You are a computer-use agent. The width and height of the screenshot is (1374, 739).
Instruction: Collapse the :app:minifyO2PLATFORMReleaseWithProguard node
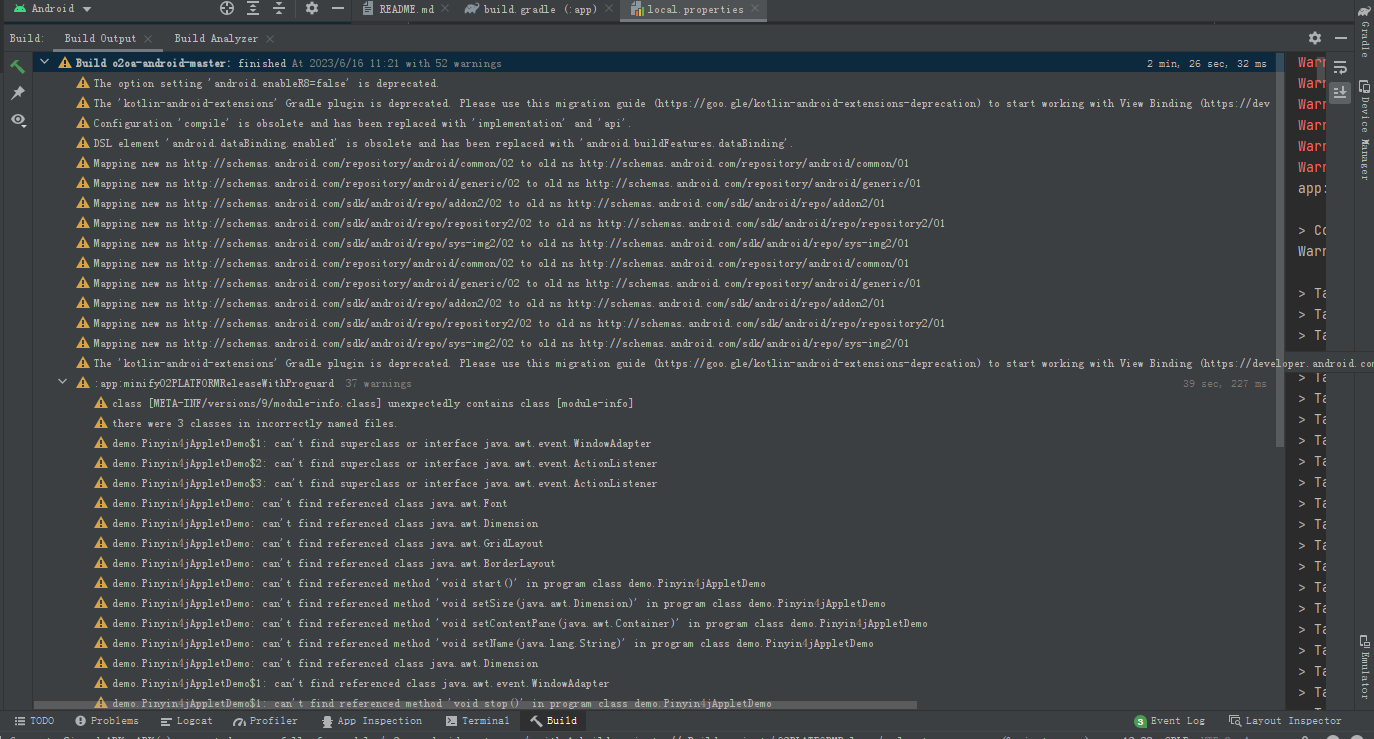(x=63, y=383)
